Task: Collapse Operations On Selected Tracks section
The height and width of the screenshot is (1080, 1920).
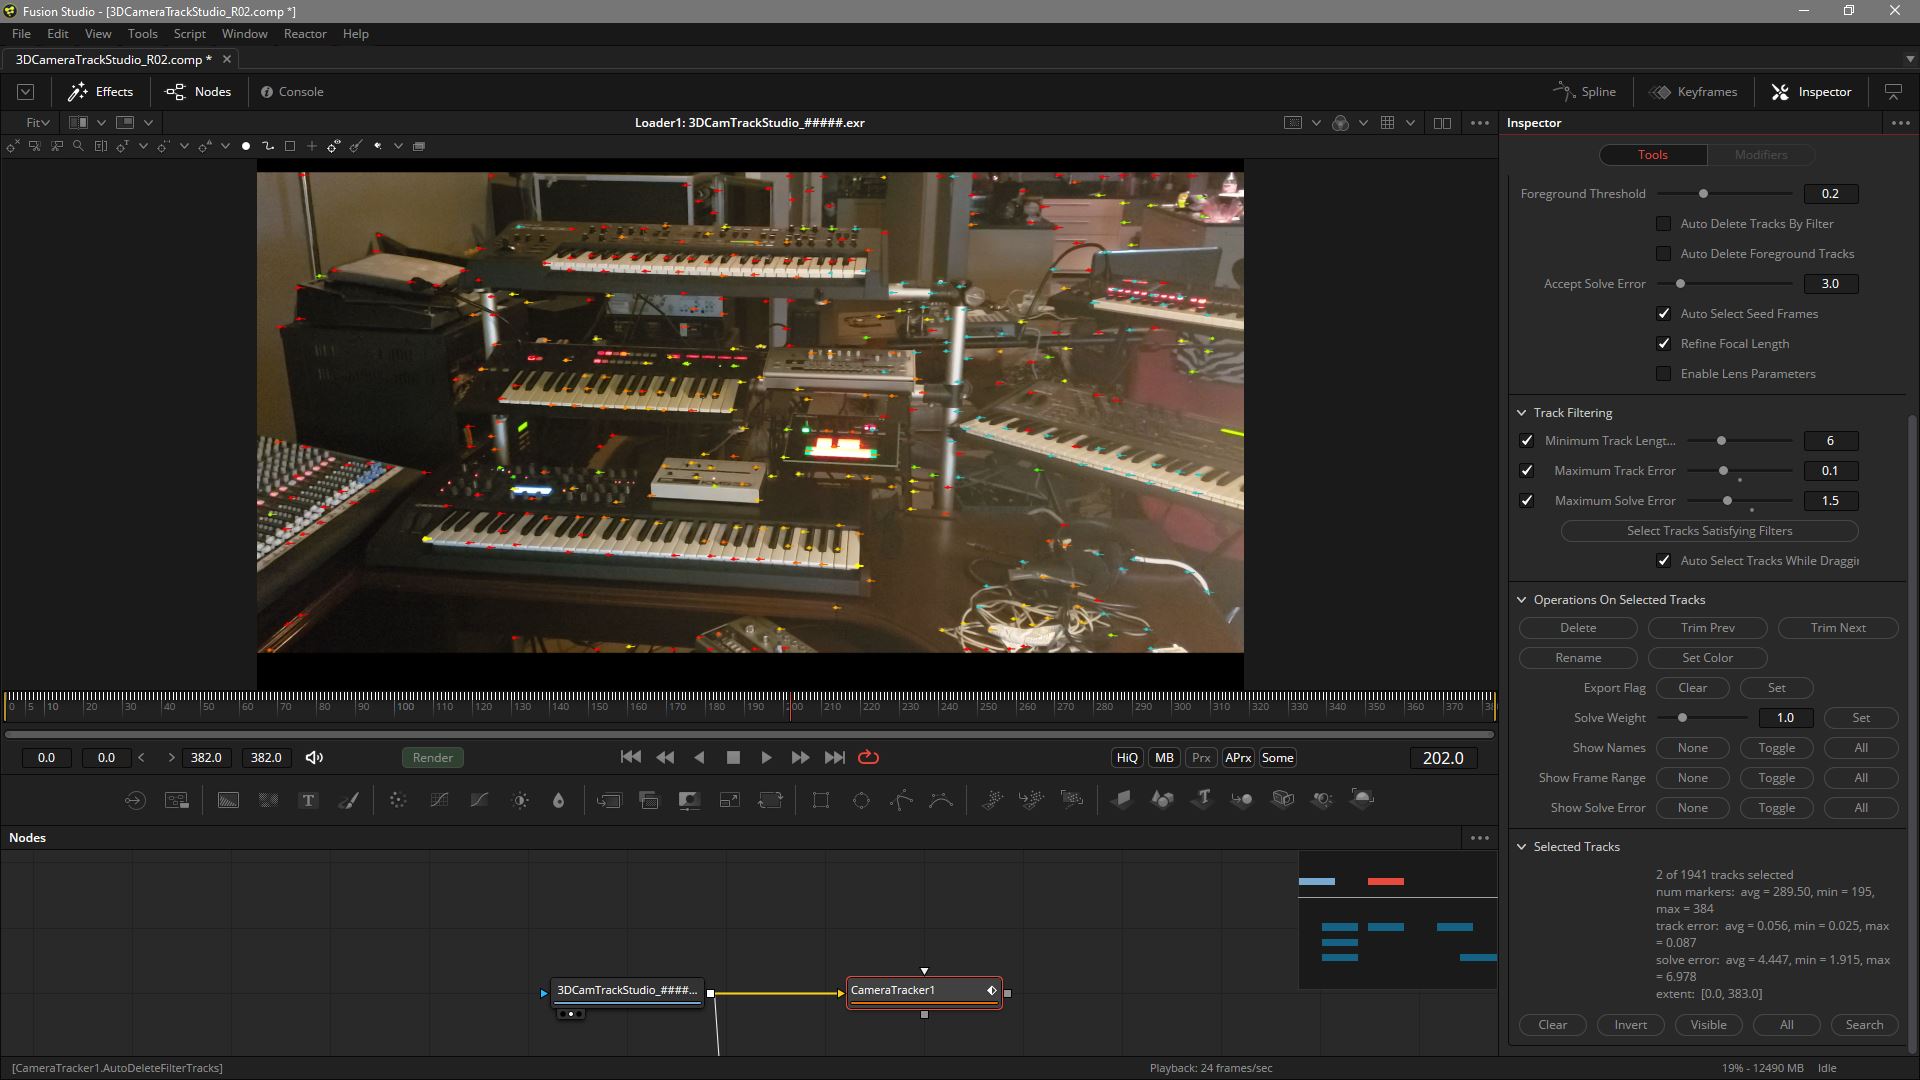Action: click(x=1522, y=600)
